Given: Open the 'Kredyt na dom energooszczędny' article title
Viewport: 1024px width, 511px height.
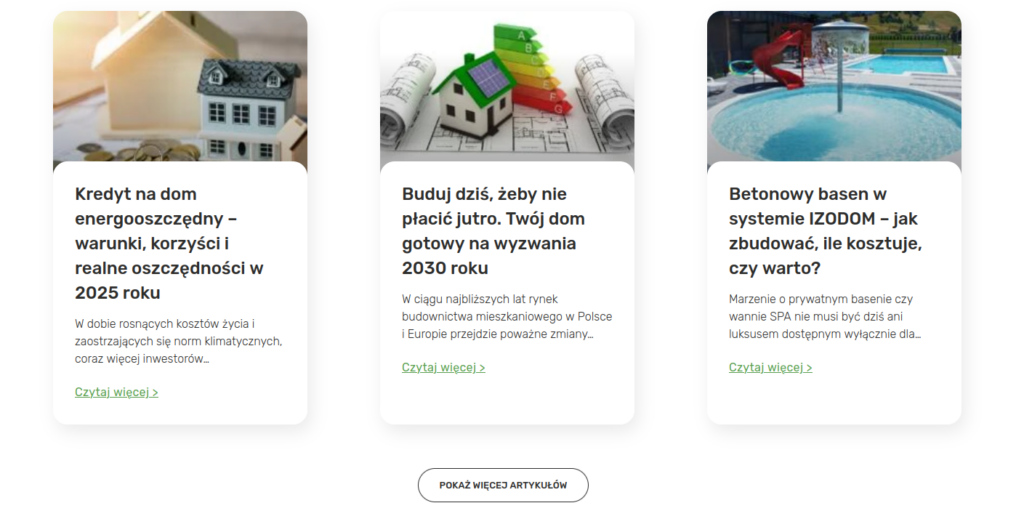Looking at the screenshot, I should tap(169, 244).
